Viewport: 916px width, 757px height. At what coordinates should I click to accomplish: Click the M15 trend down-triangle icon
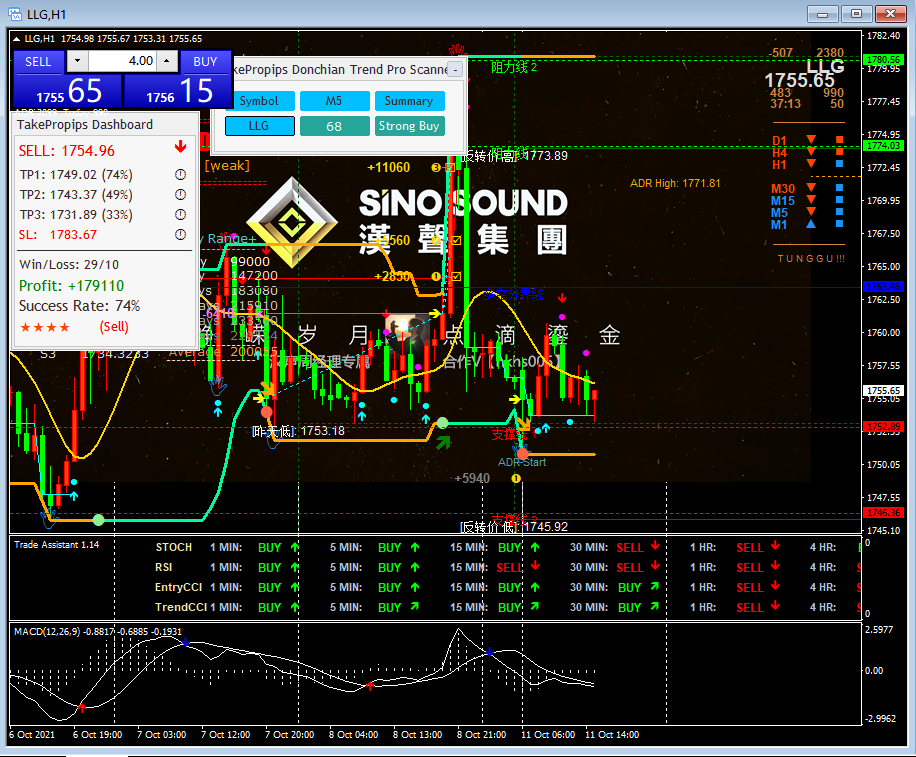coord(811,200)
